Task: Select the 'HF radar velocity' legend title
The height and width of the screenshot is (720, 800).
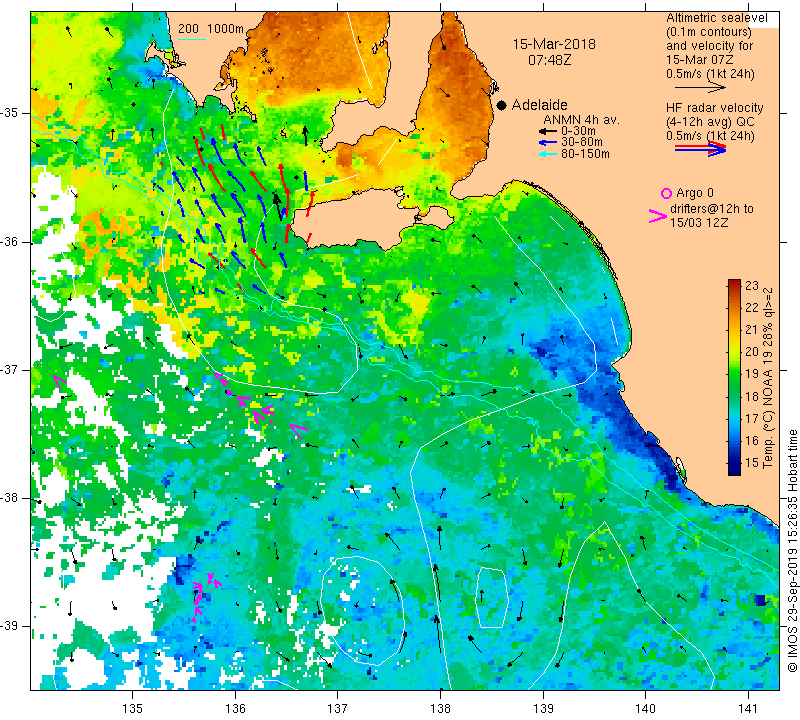Action: click(714, 108)
